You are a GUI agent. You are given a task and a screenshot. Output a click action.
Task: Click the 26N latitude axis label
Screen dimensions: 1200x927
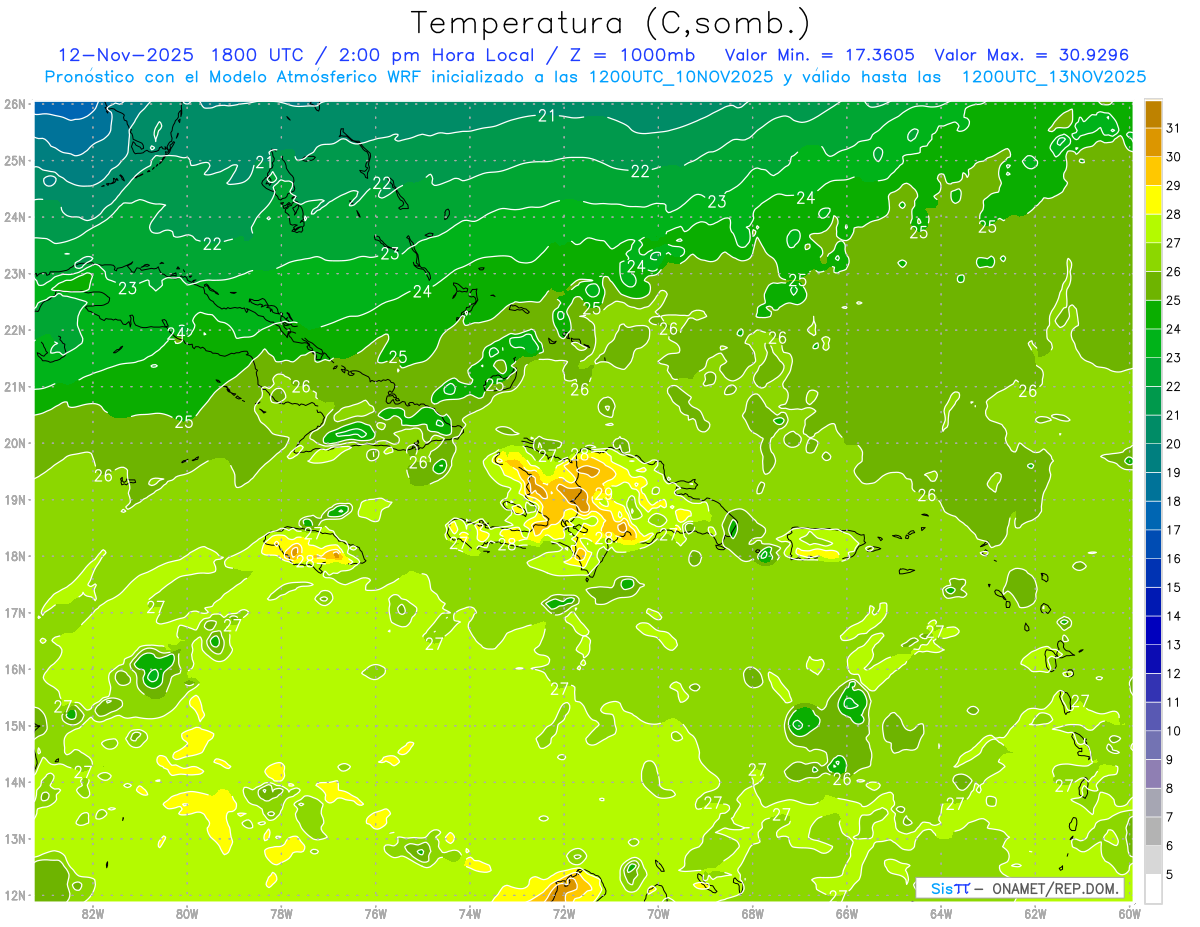click(15, 104)
